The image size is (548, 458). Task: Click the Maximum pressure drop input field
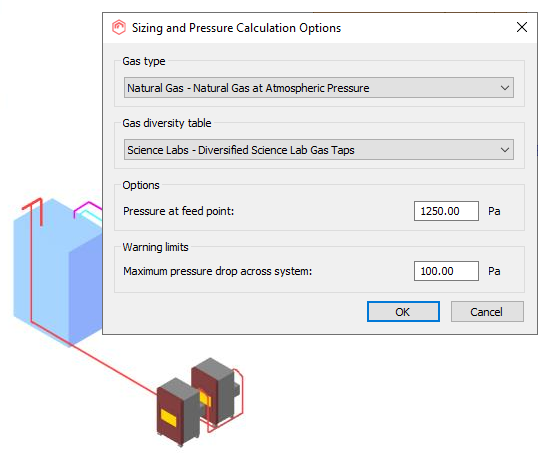coord(446,271)
